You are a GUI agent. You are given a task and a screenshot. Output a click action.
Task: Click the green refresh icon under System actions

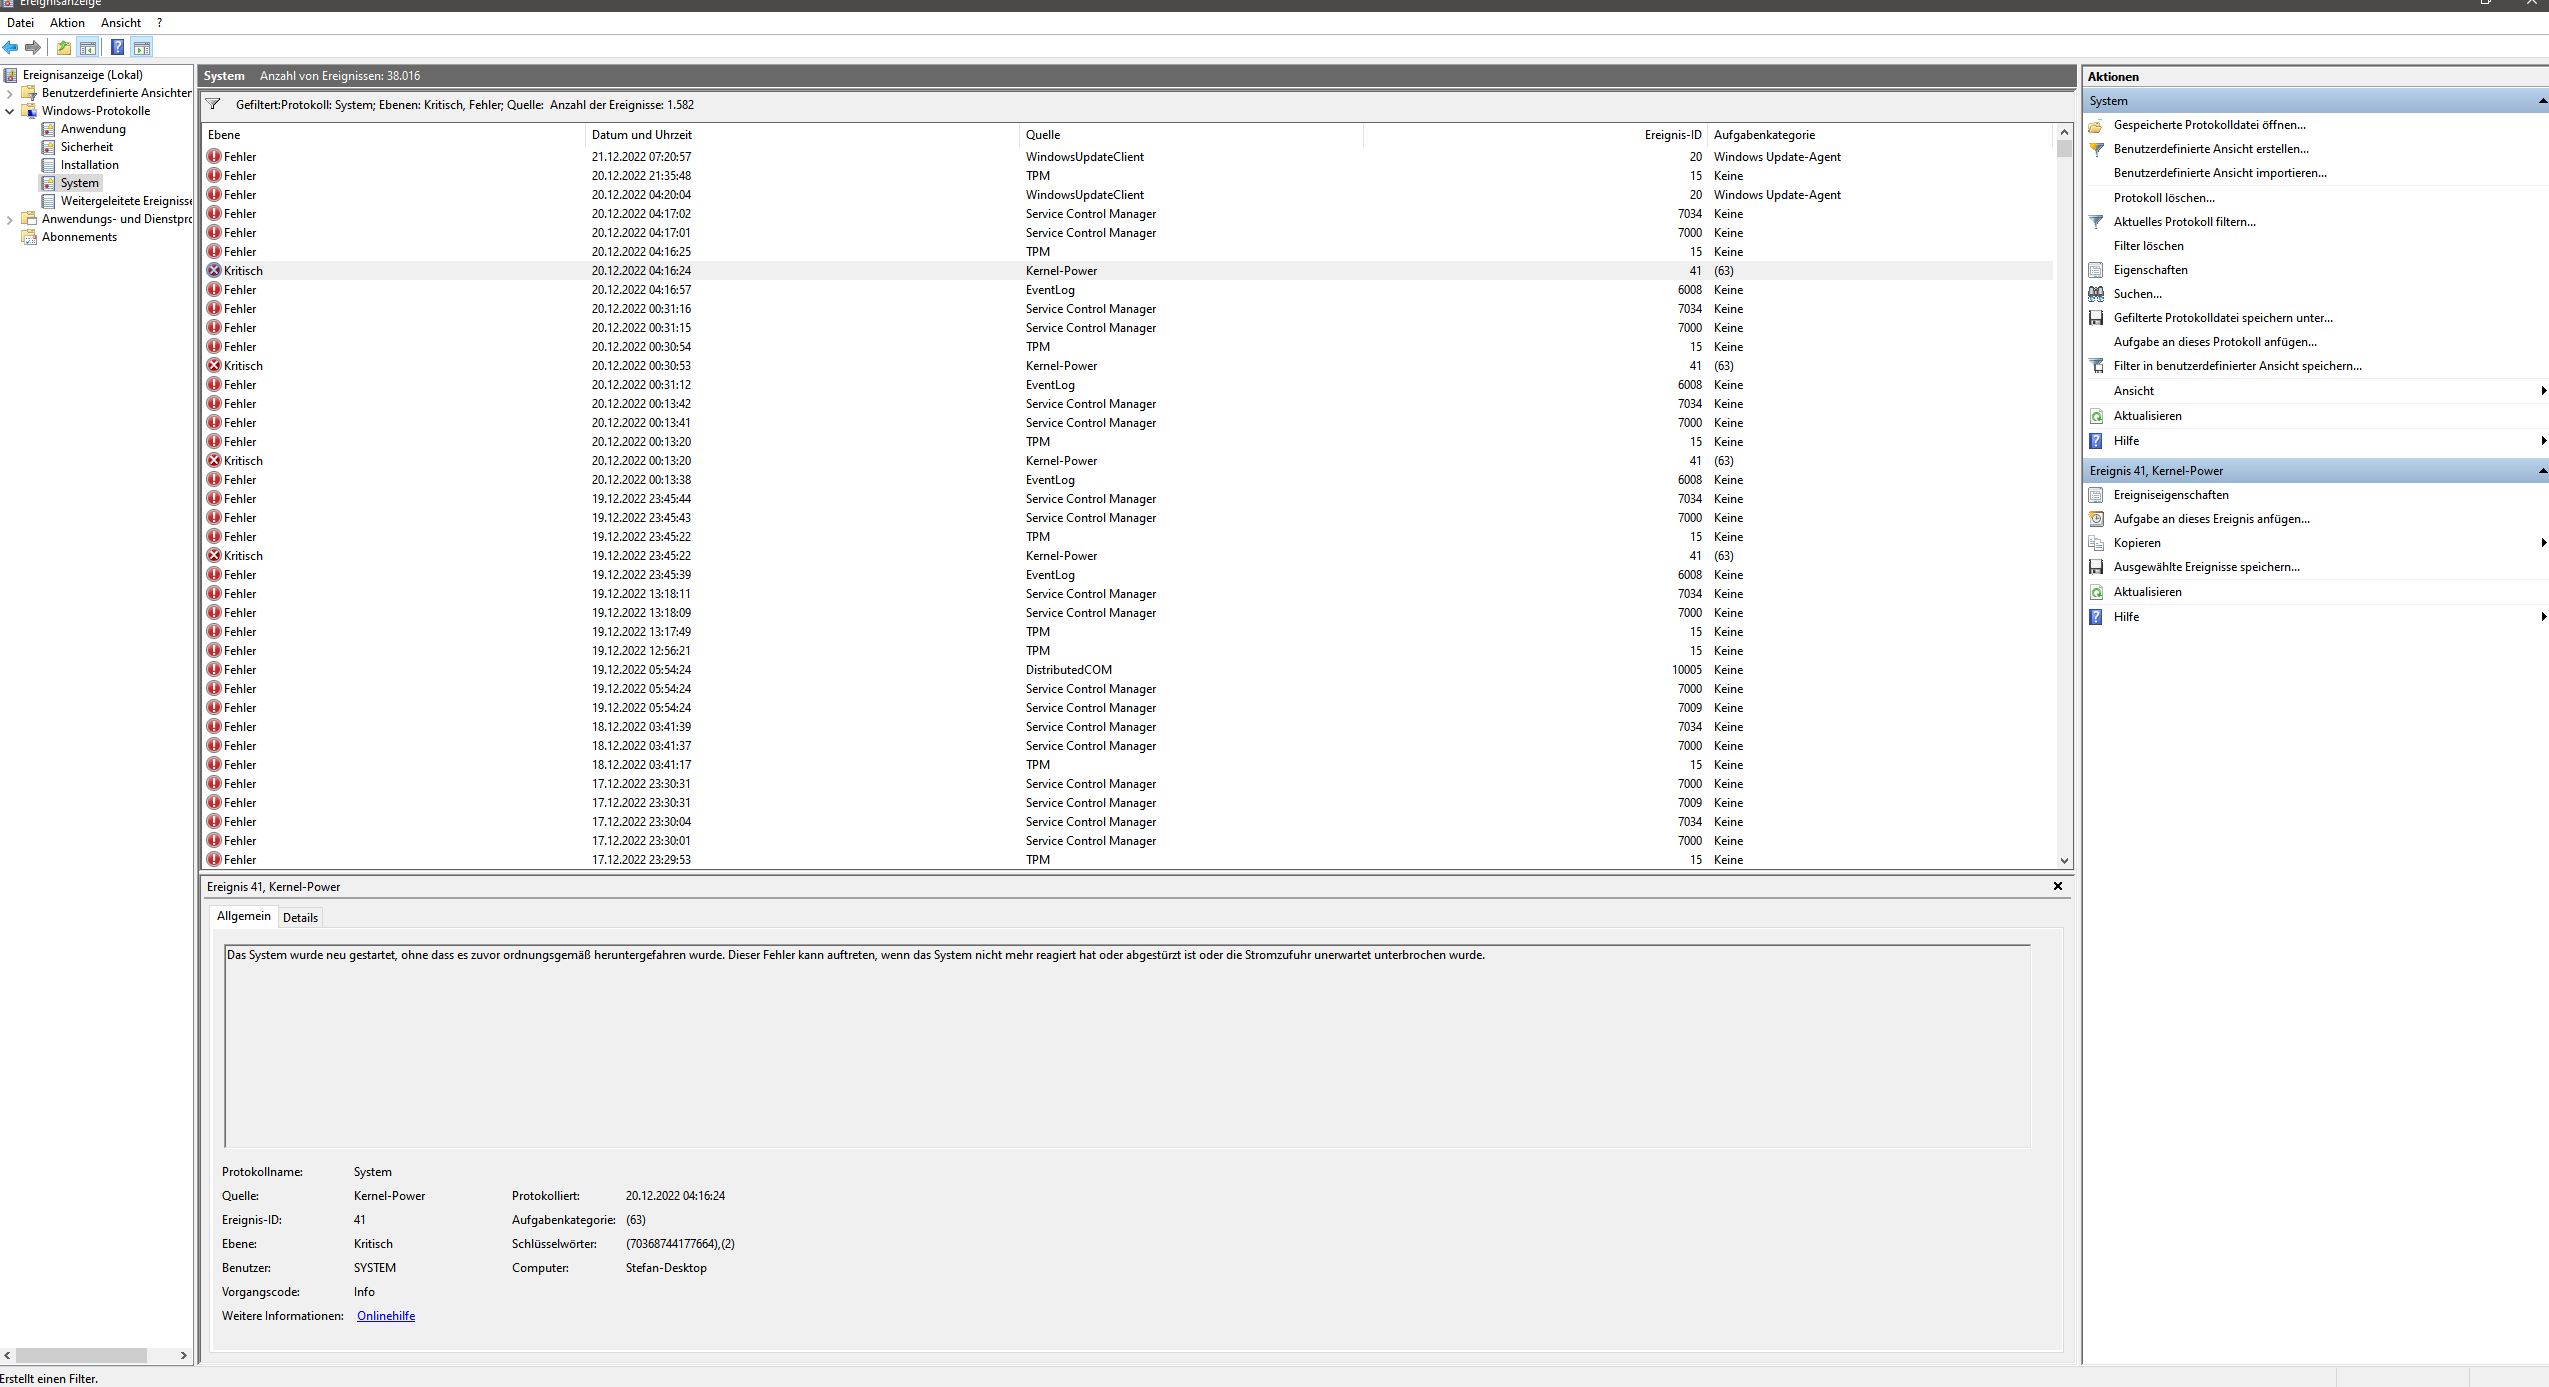2096,416
